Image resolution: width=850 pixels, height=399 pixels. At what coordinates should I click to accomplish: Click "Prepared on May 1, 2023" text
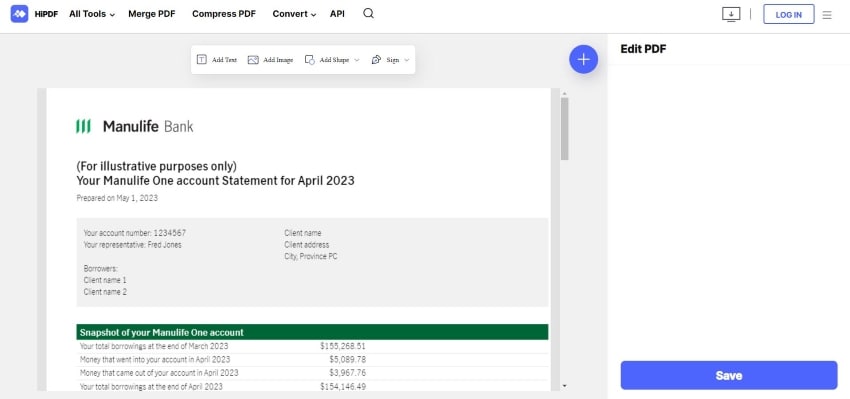click(117, 198)
